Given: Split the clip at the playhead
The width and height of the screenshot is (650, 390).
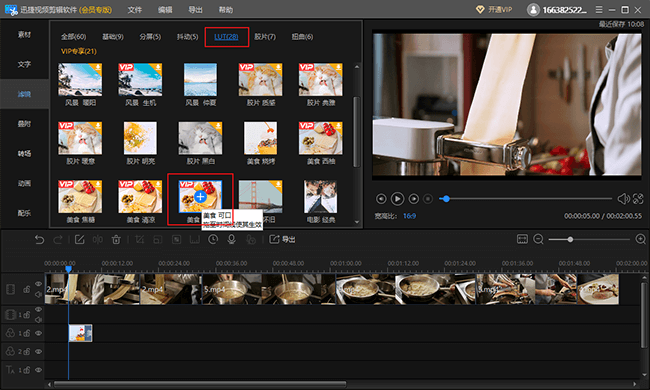Looking at the screenshot, I should pyautogui.click(x=97, y=239).
